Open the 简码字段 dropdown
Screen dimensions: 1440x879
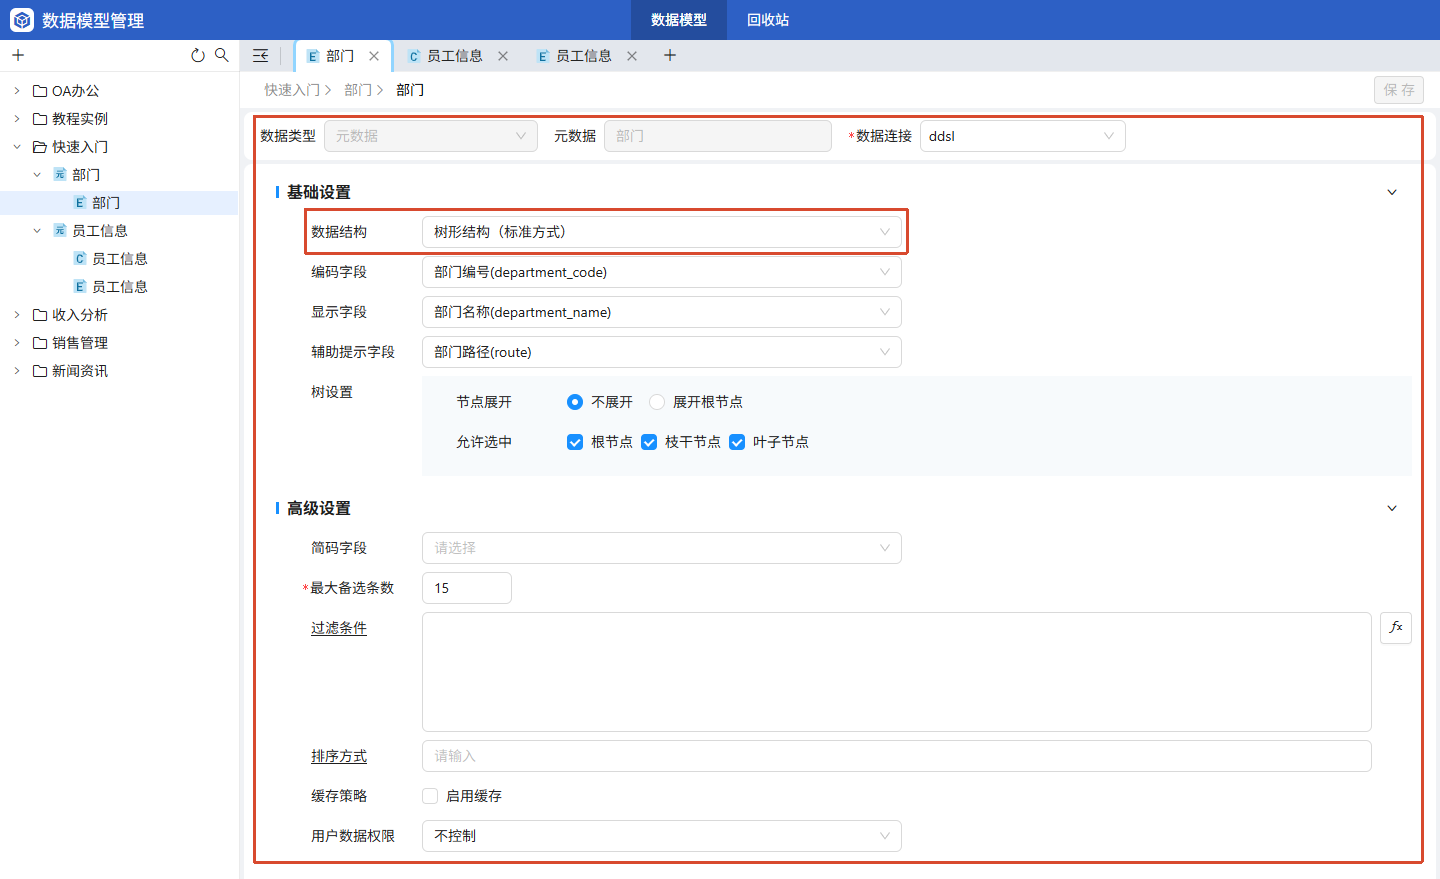point(662,548)
